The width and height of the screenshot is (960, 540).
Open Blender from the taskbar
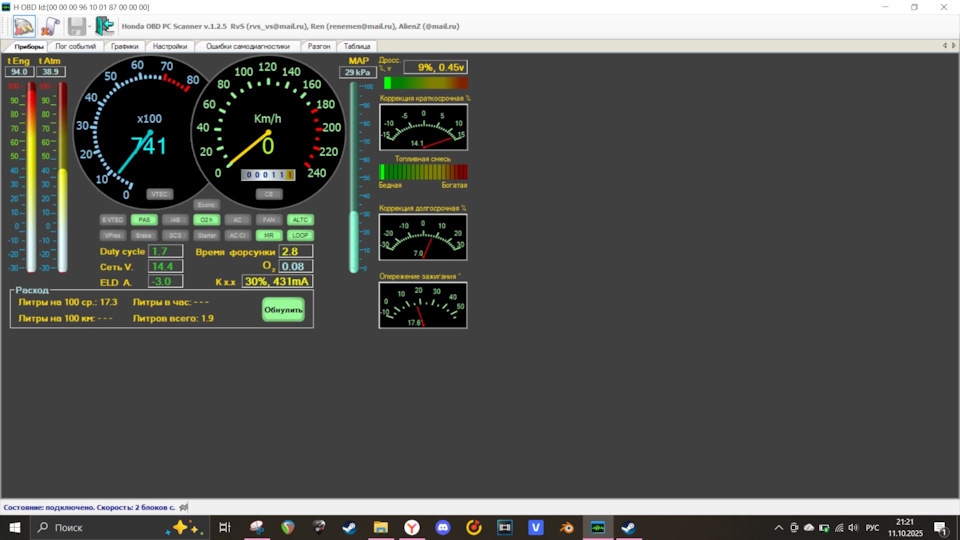(566, 527)
